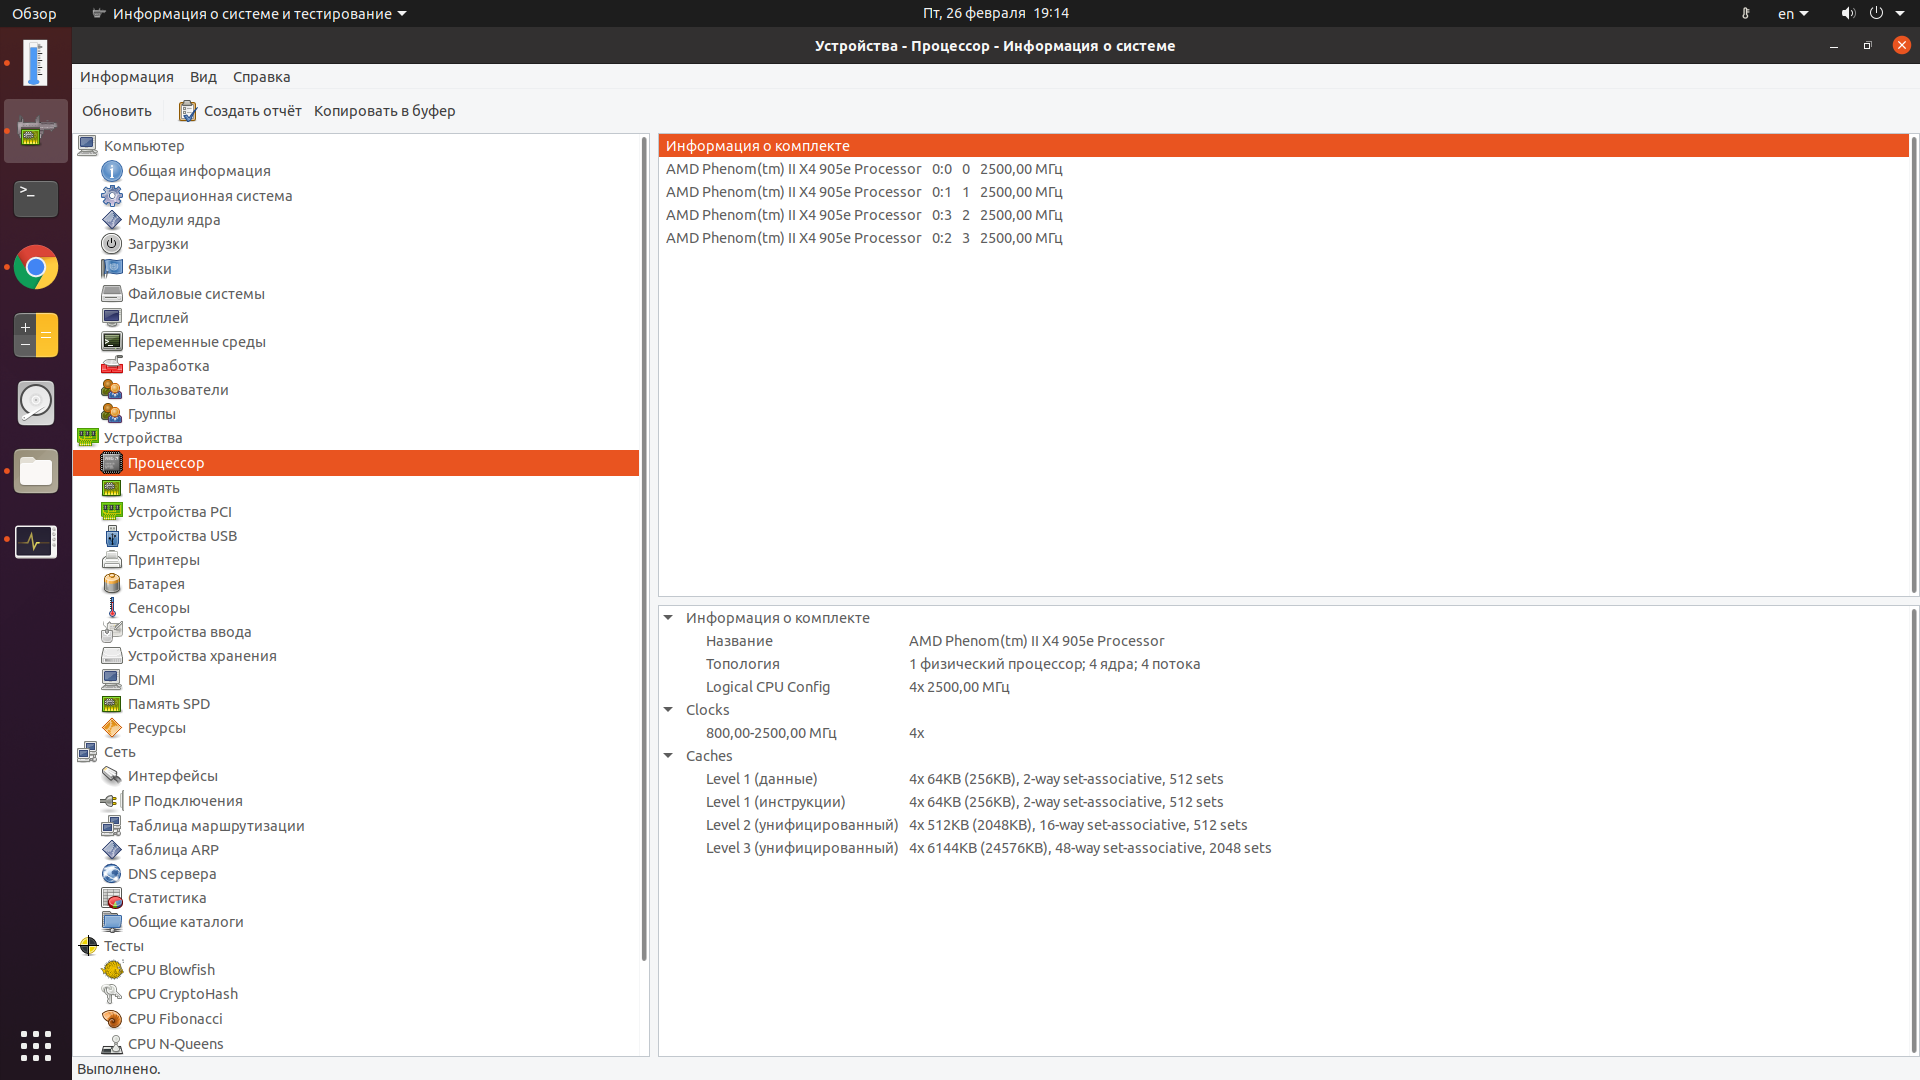Collapse the Clocks section
Viewport: 1920px width, 1080px height.
click(668, 710)
